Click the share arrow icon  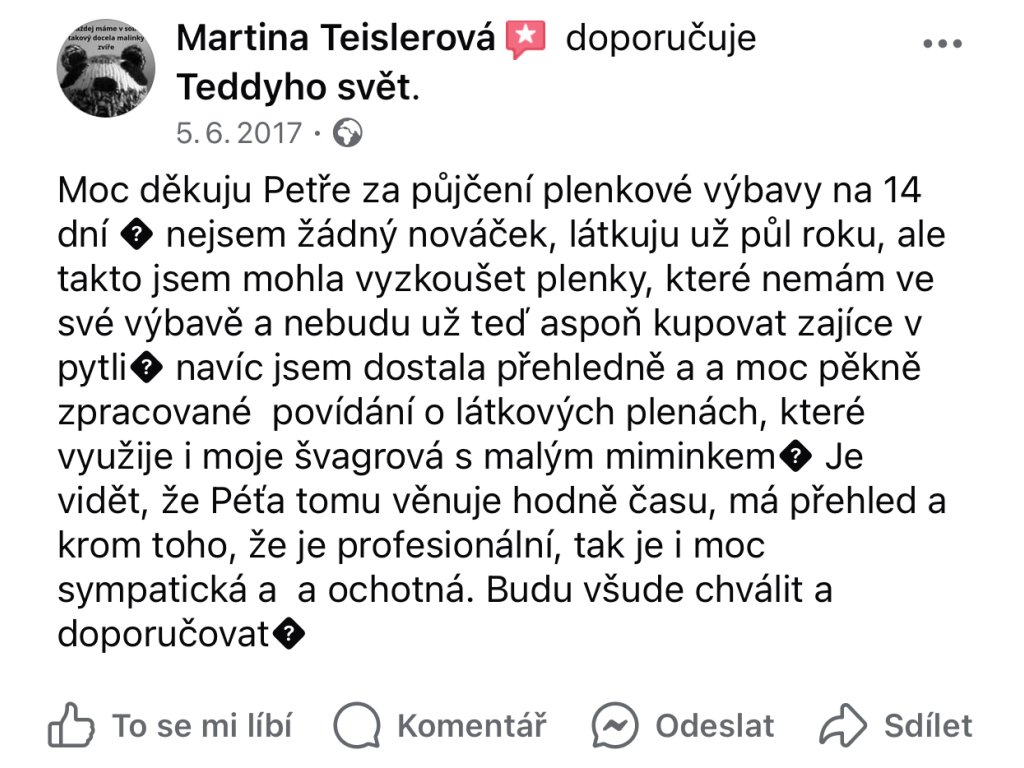point(842,725)
